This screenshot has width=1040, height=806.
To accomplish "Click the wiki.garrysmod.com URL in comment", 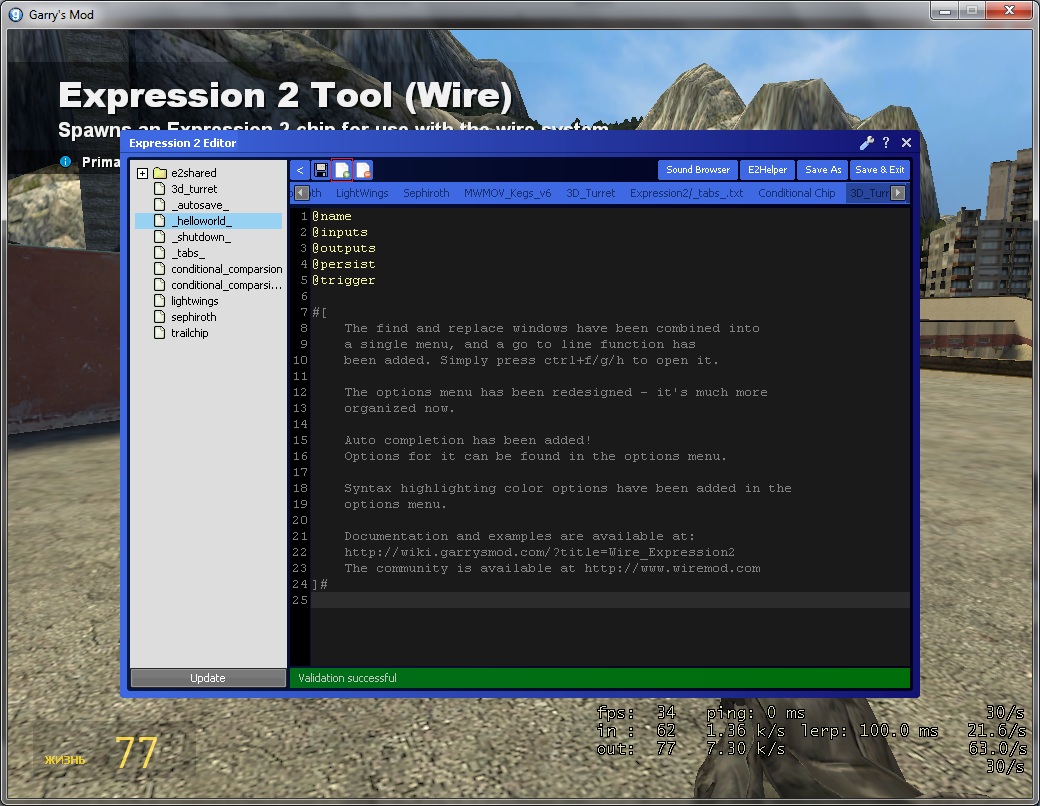I will click(x=539, y=553).
